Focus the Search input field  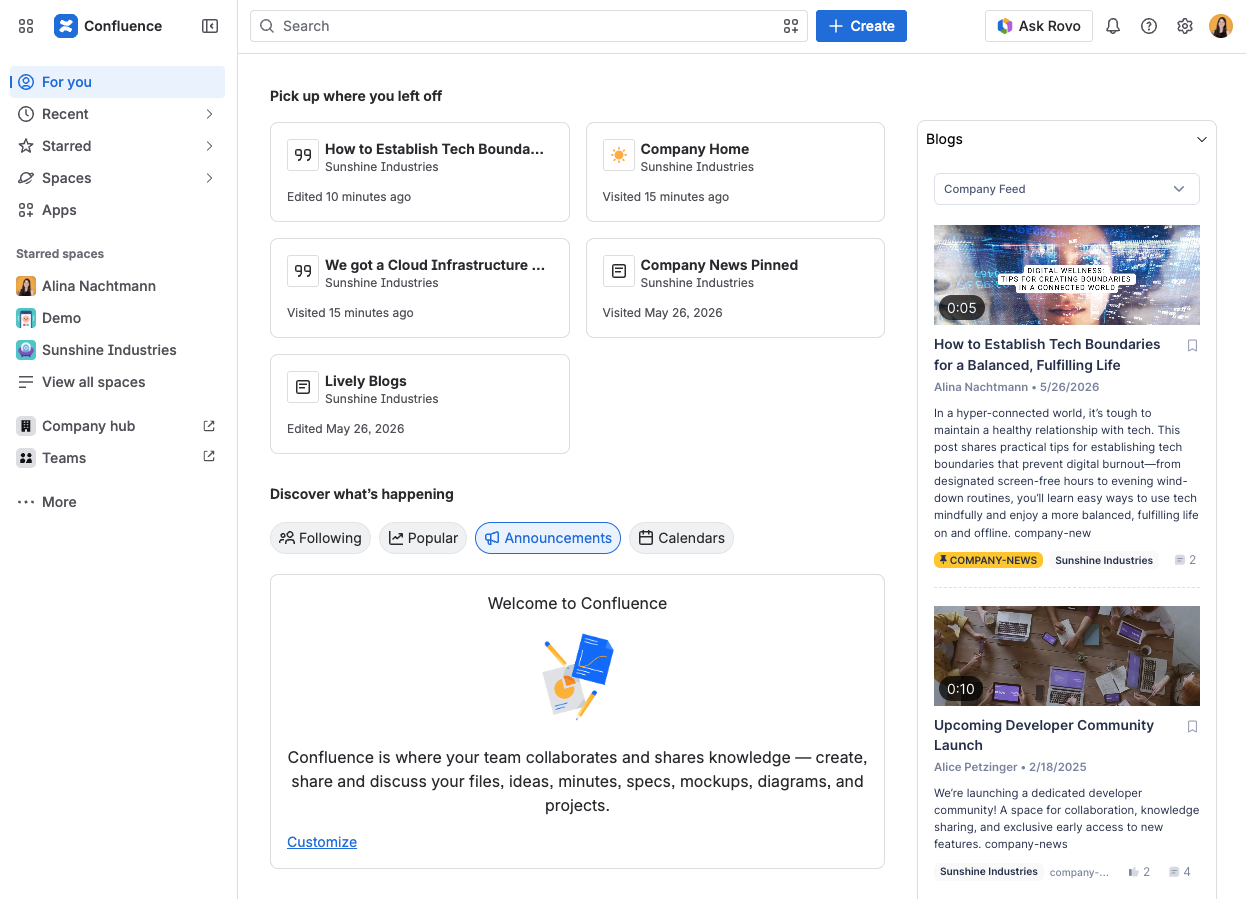point(528,26)
